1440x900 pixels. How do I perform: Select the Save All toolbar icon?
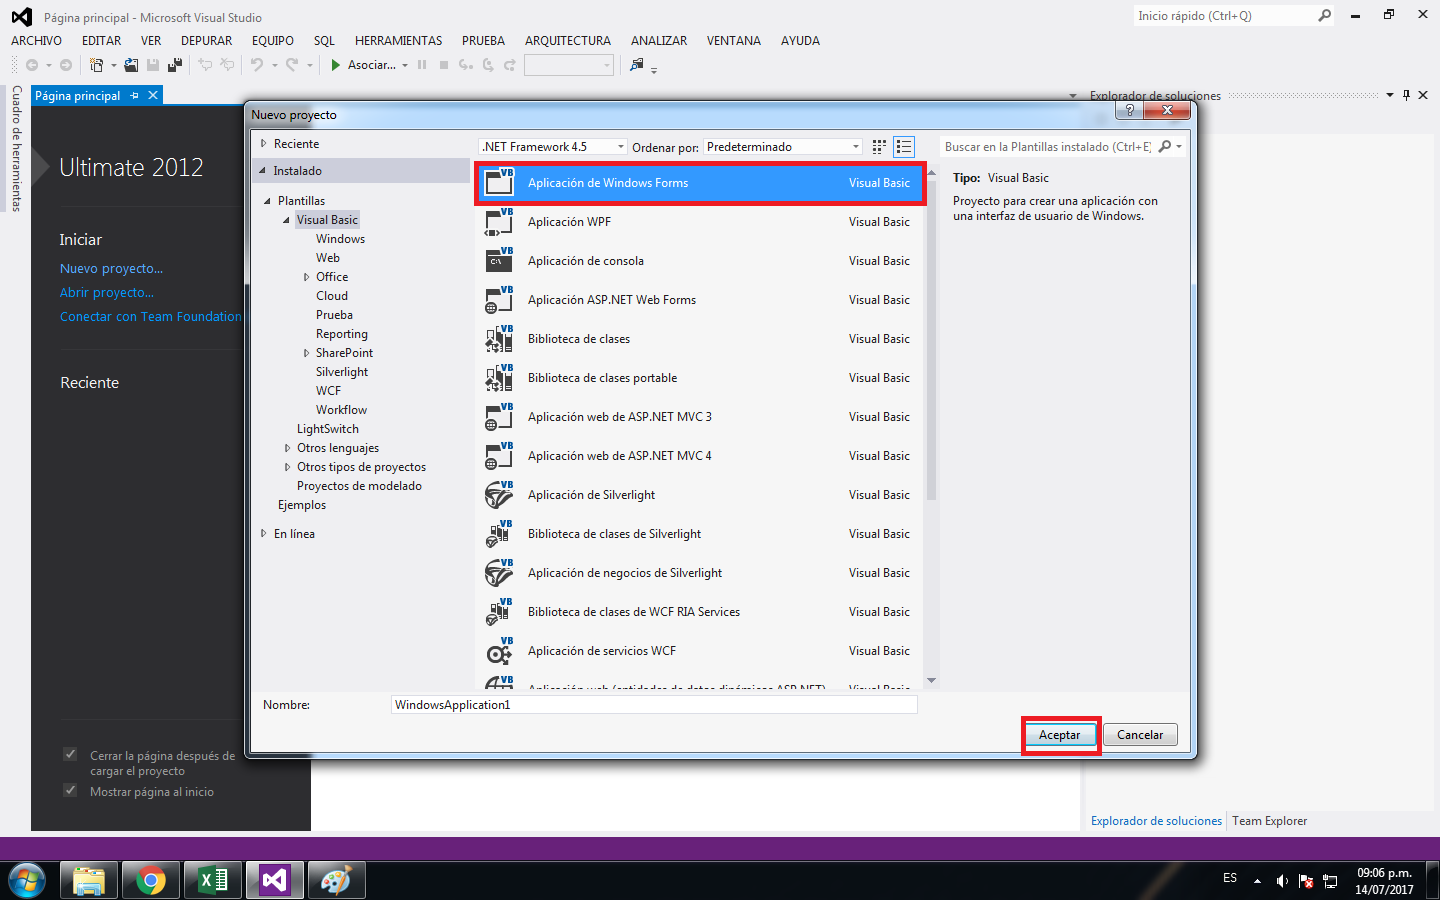pos(174,64)
